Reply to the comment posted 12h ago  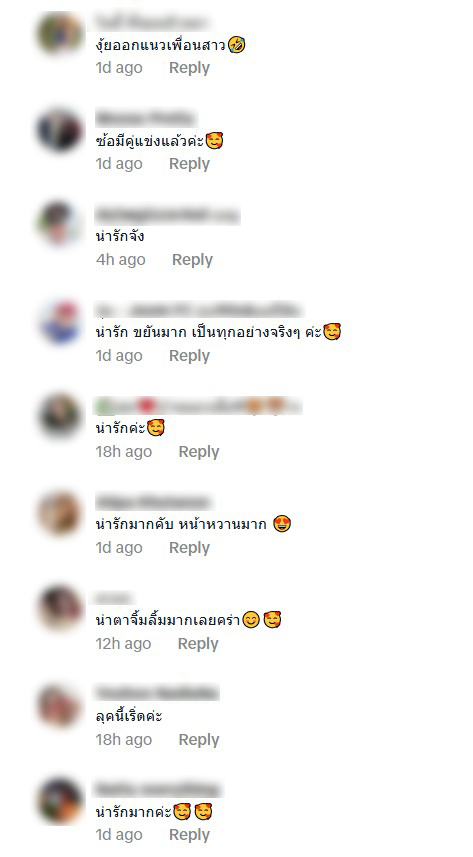click(x=198, y=644)
